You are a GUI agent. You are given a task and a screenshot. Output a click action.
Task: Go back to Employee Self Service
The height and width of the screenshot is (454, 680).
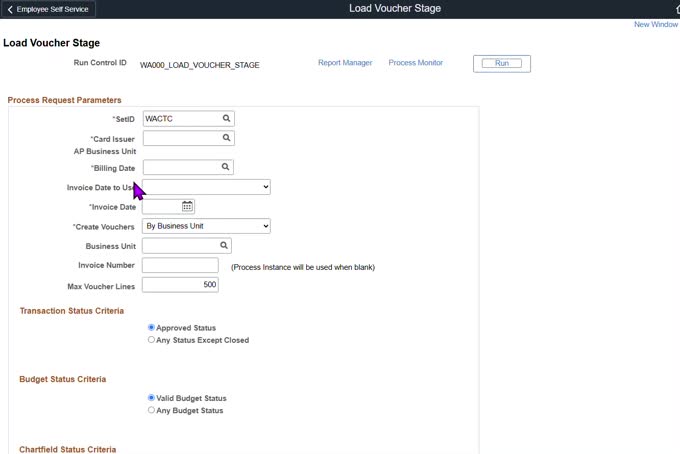click(x=48, y=9)
